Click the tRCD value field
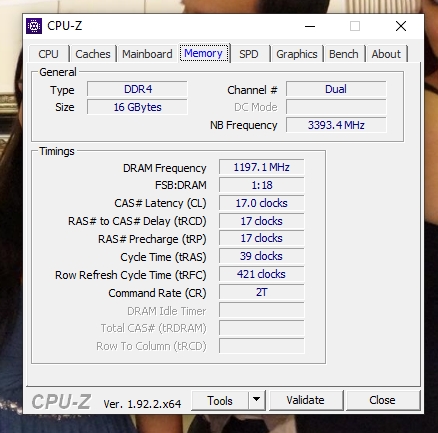 tap(262, 221)
